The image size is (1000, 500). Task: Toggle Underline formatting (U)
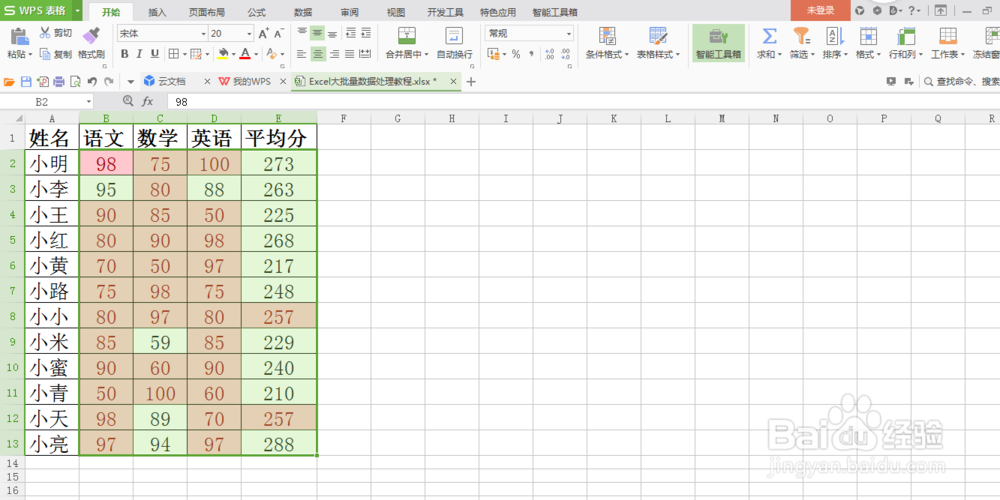coord(154,54)
